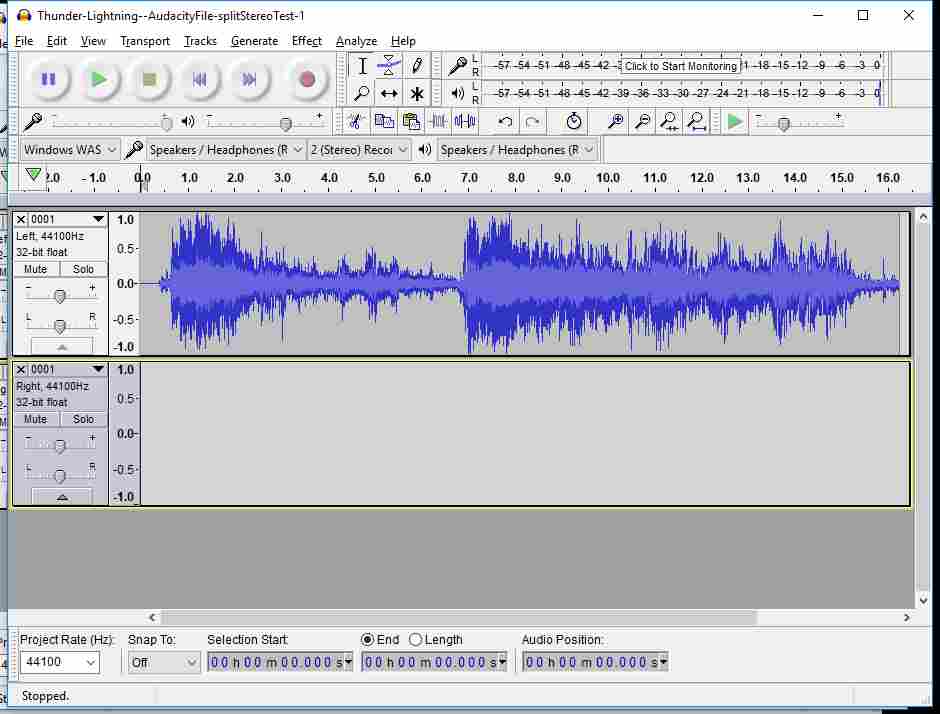Select the Multi-Tool asterisk icon

coord(417,94)
